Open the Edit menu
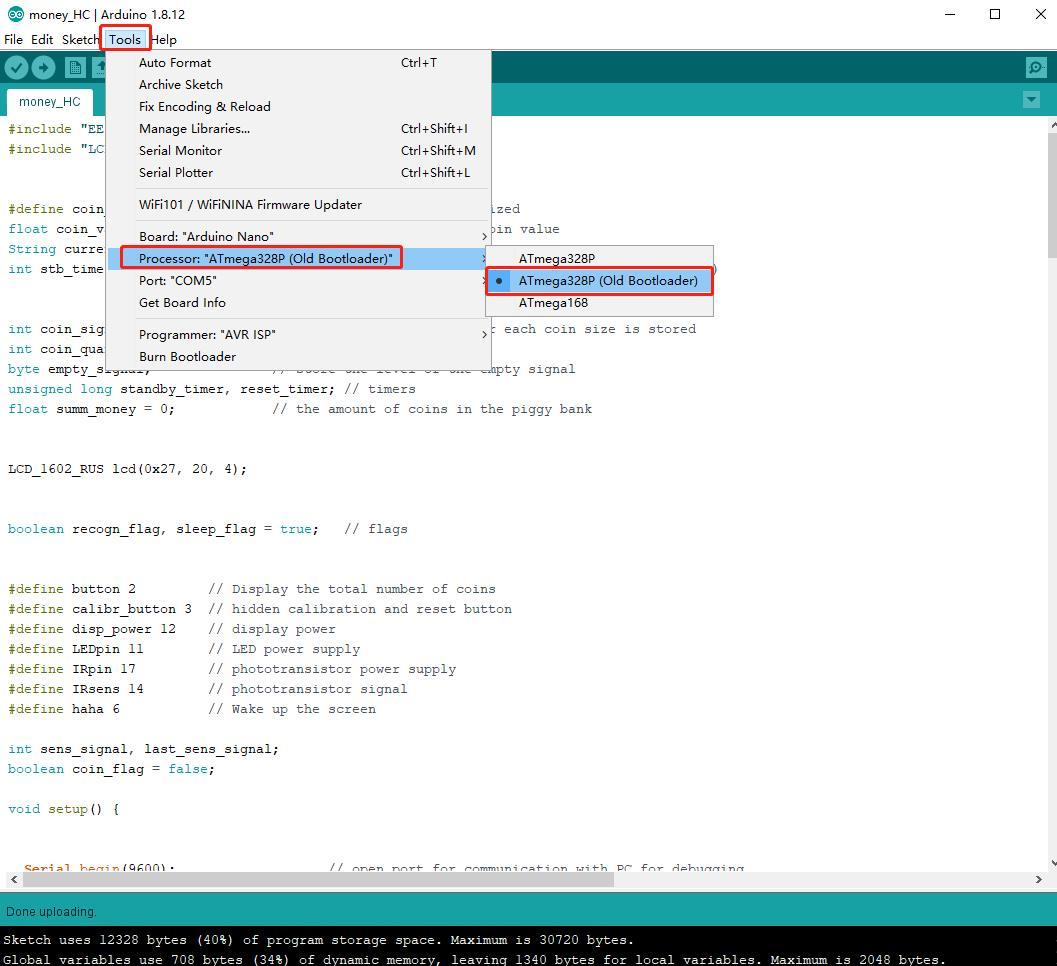Image resolution: width=1057 pixels, height=966 pixels. 42,40
